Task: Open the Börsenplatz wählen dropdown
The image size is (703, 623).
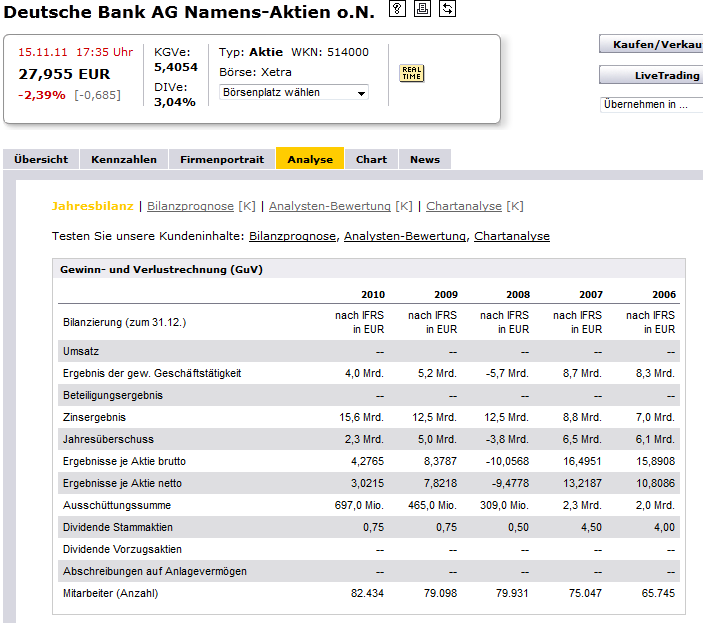Action: click(x=293, y=92)
